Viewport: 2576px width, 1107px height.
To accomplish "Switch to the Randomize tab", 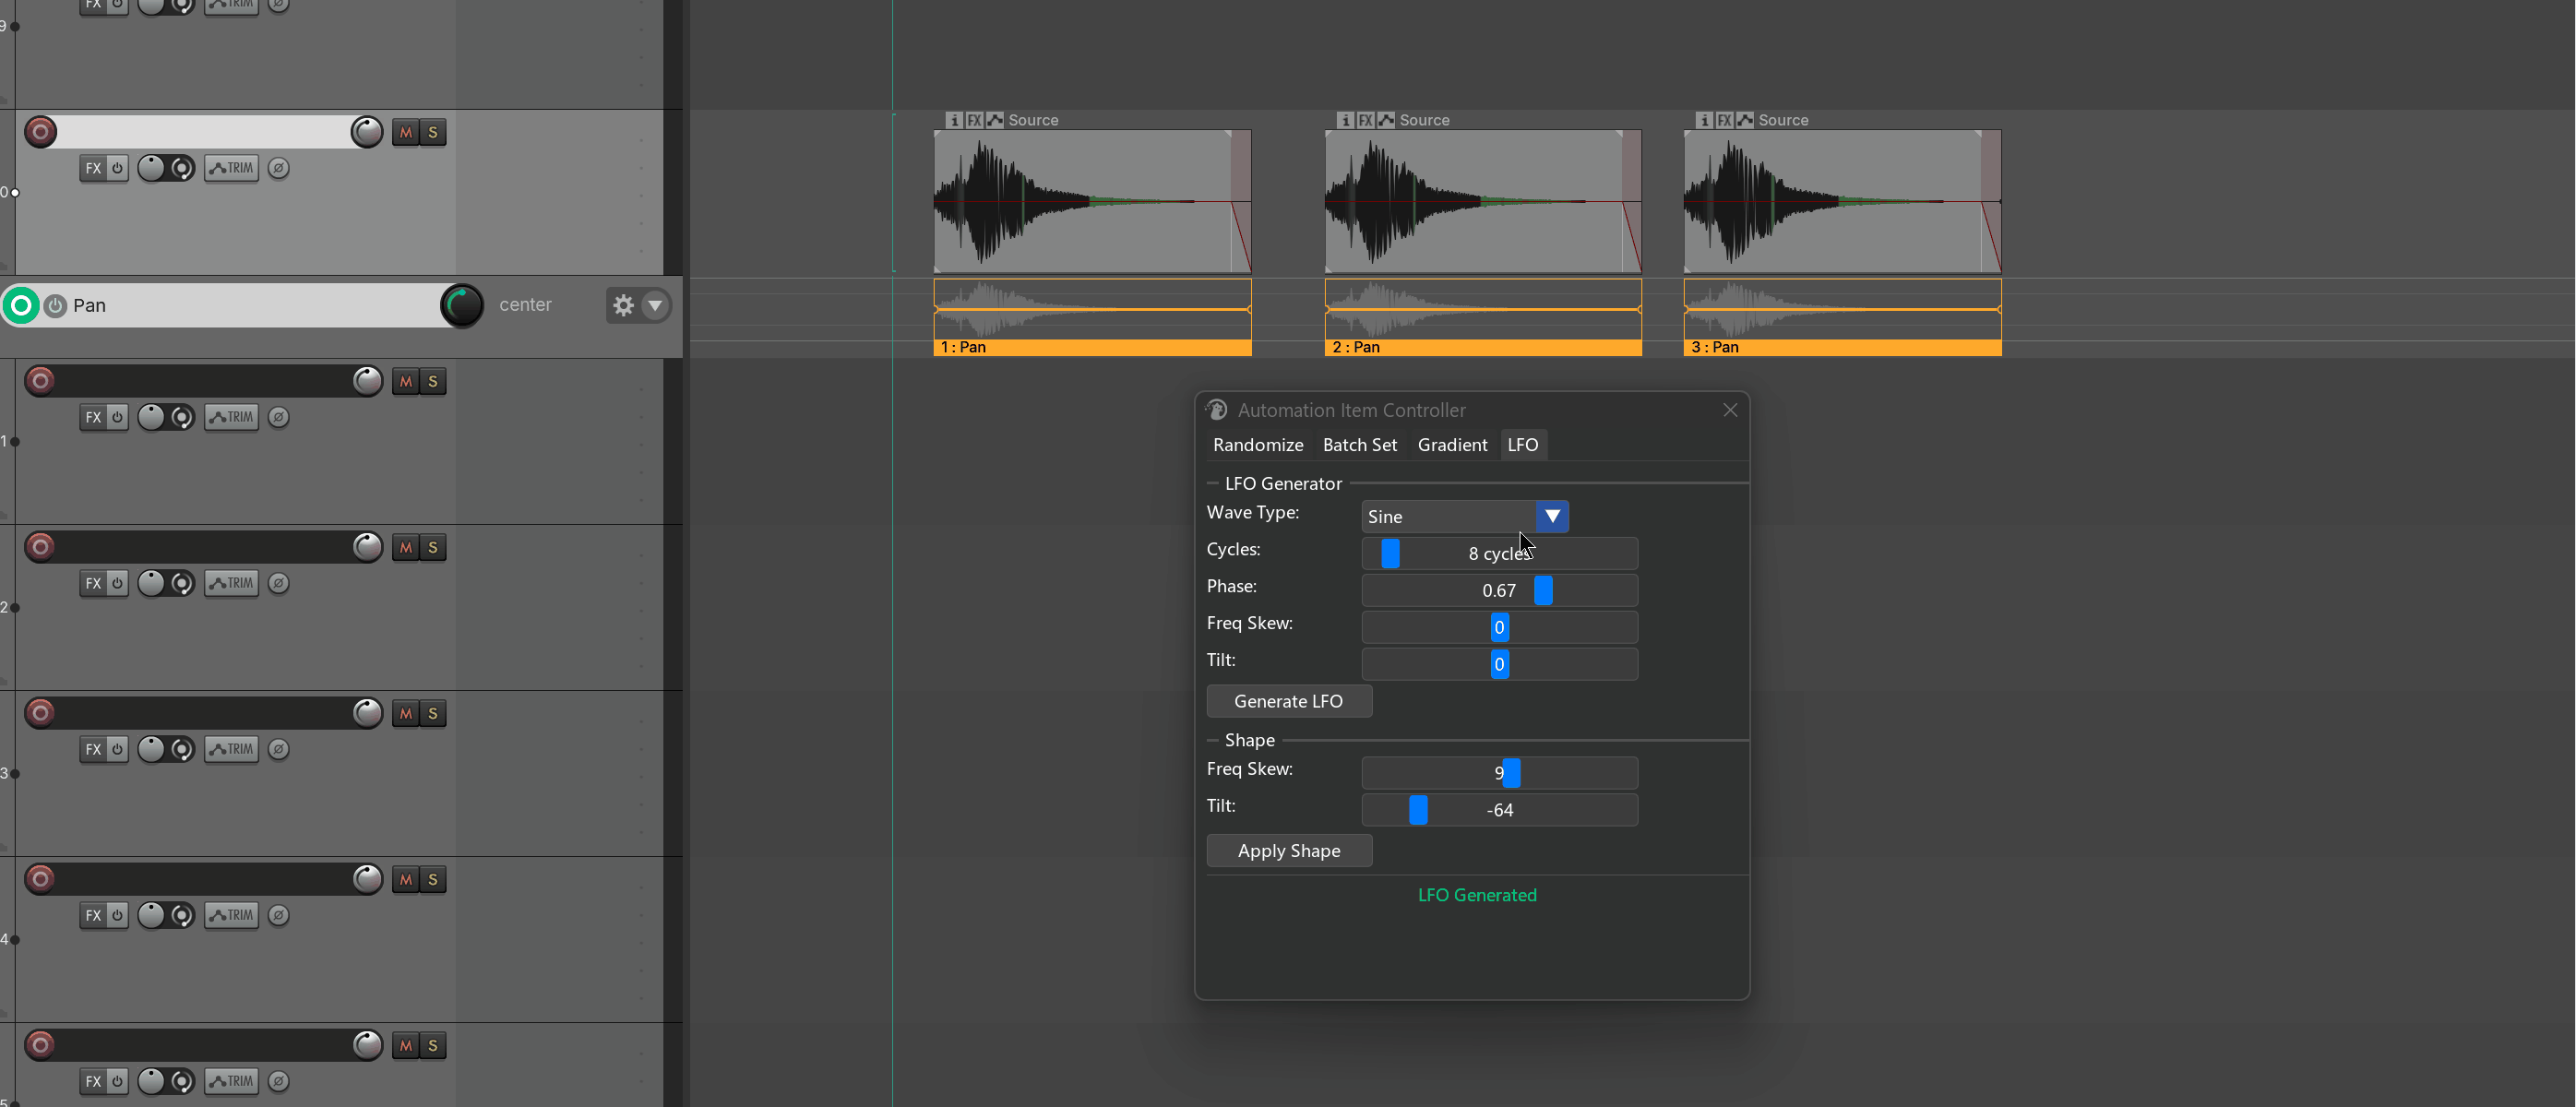I will coord(1258,445).
